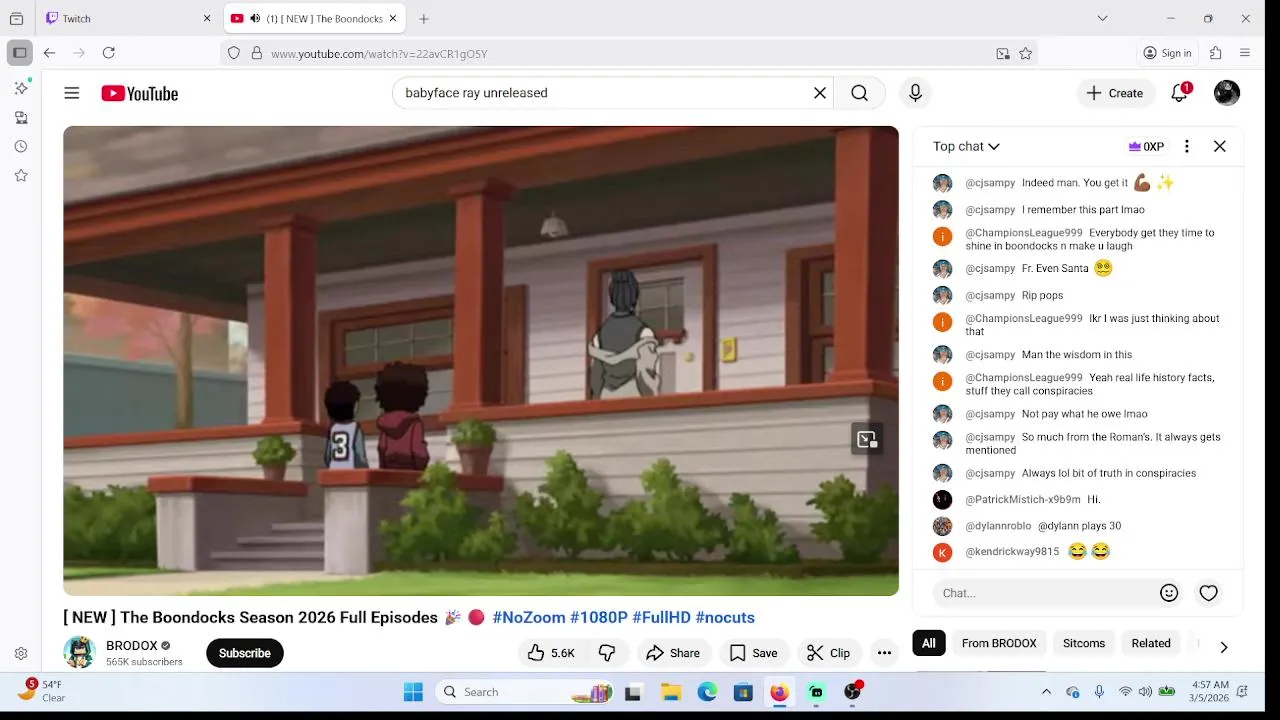Image resolution: width=1280 pixels, height=720 pixels.
Task: Close the Boondocks YouTube tab
Action: coord(392,18)
